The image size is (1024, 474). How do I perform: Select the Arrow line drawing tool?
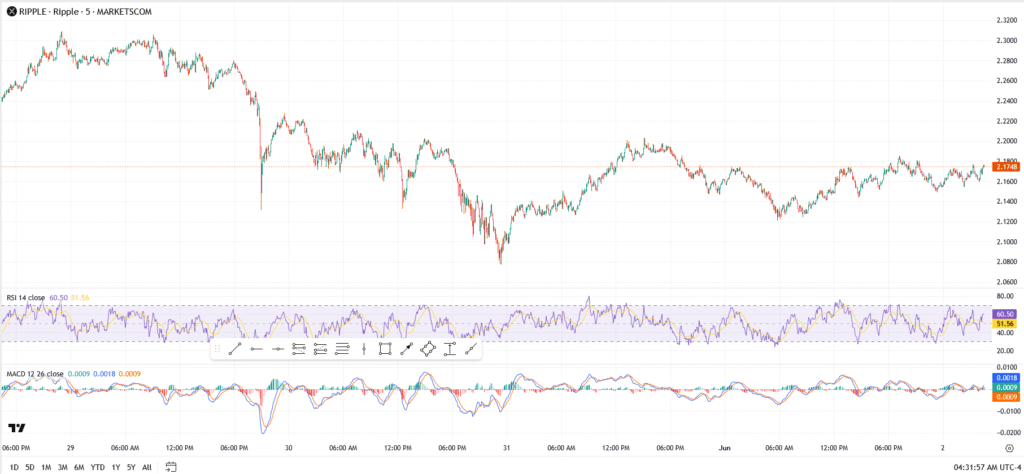coord(406,349)
